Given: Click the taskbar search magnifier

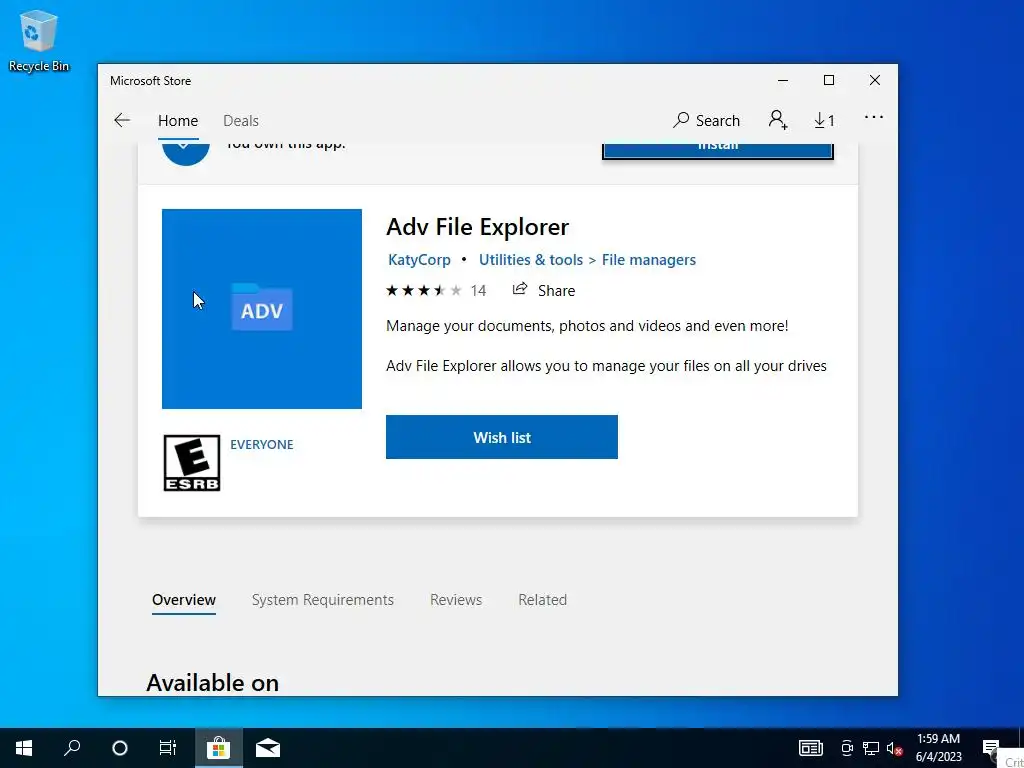Looking at the screenshot, I should pos(72,748).
